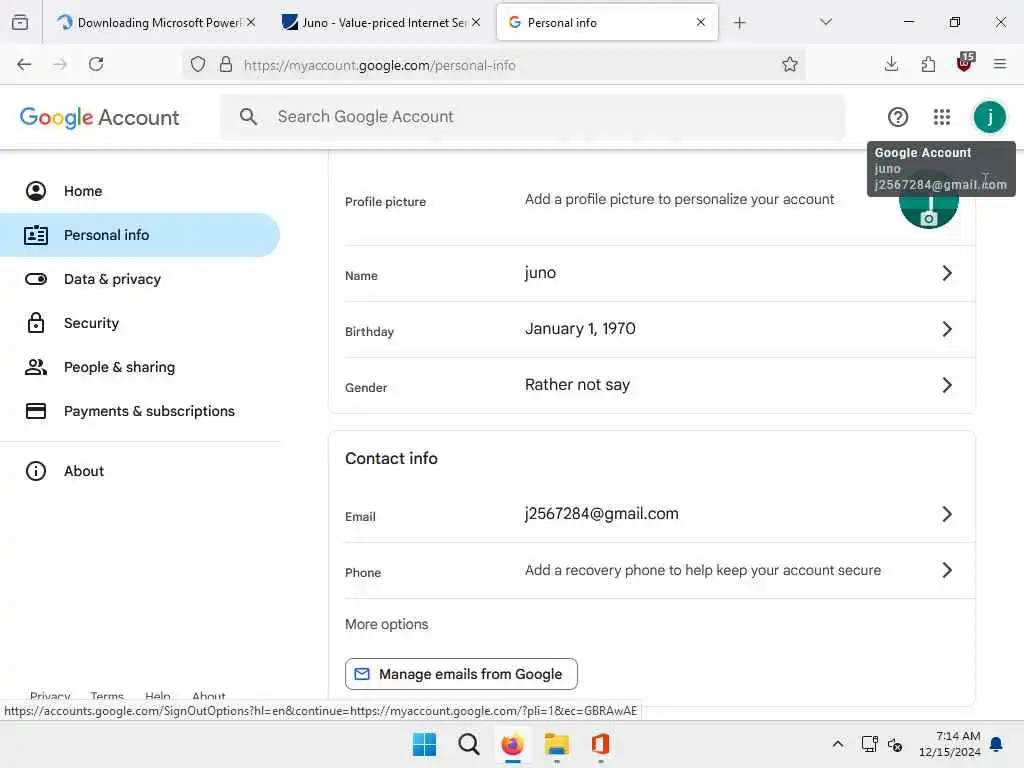1024x768 pixels.
Task: Bookmark this page with the star icon
Action: (x=790, y=64)
